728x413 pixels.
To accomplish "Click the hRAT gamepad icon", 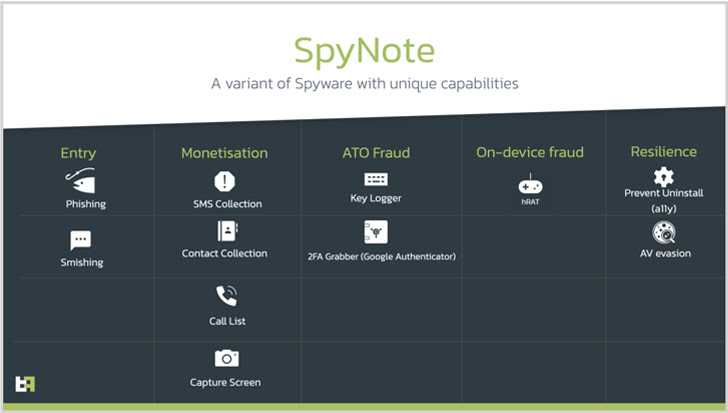I will pos(530,185).
